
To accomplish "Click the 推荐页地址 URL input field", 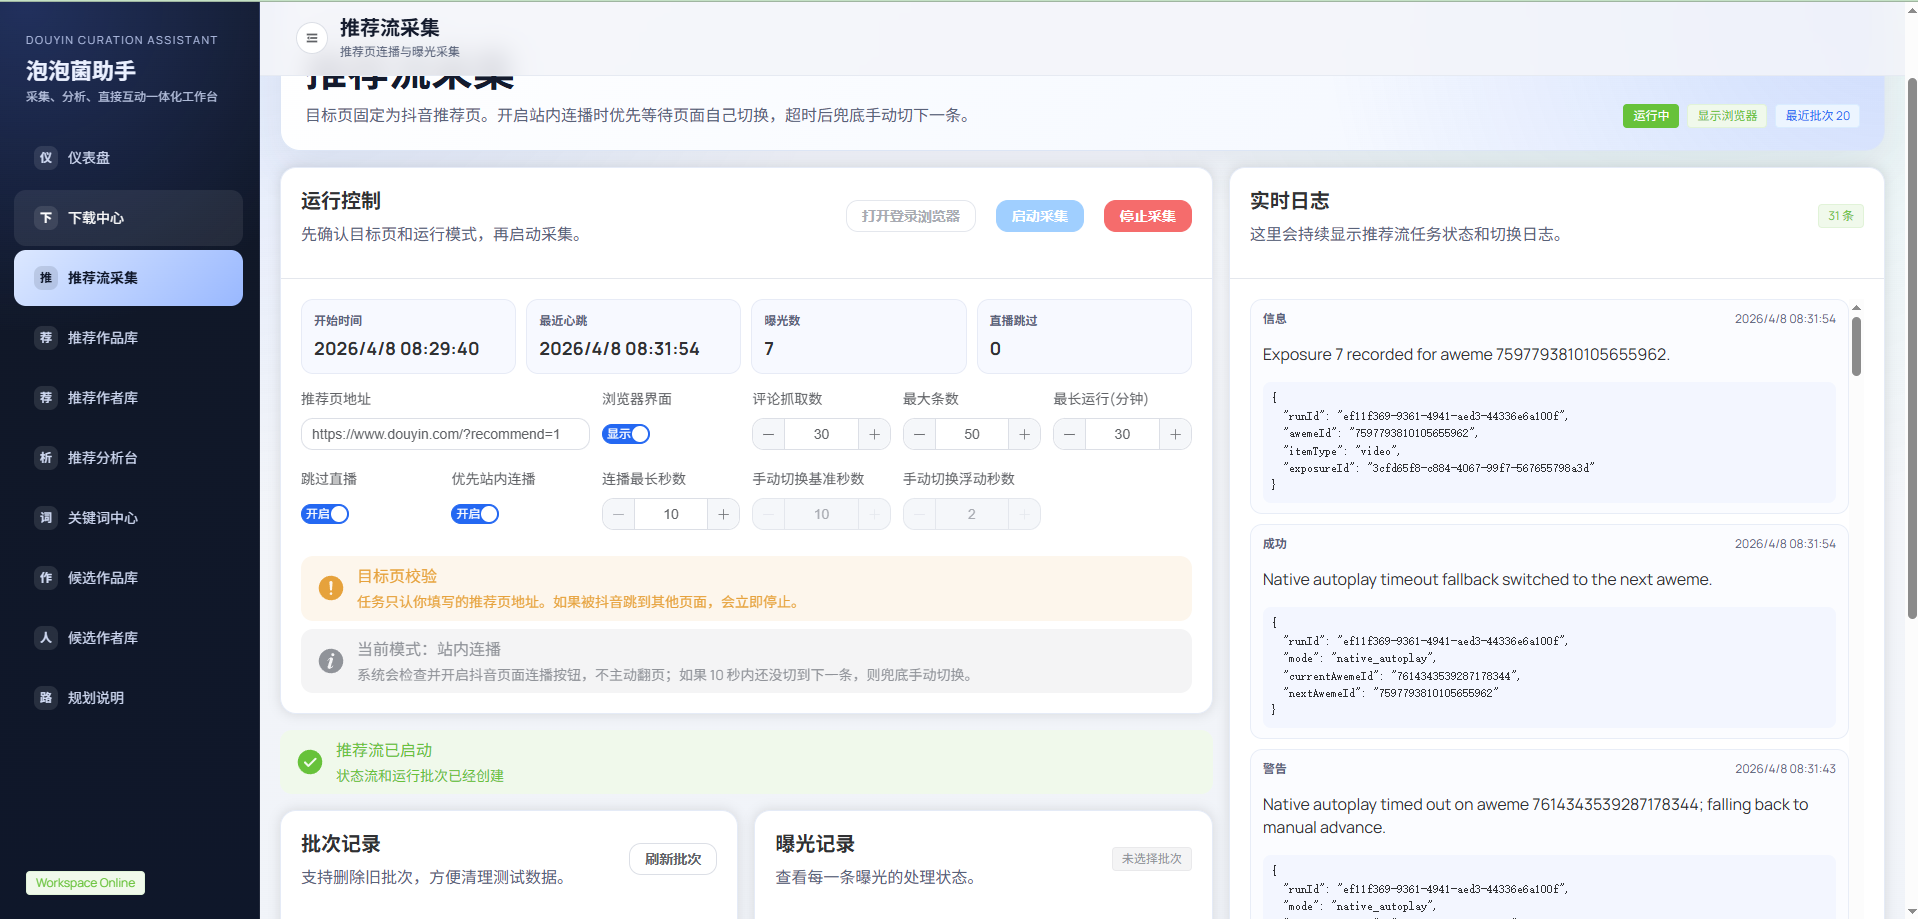I will click(445, 434).
